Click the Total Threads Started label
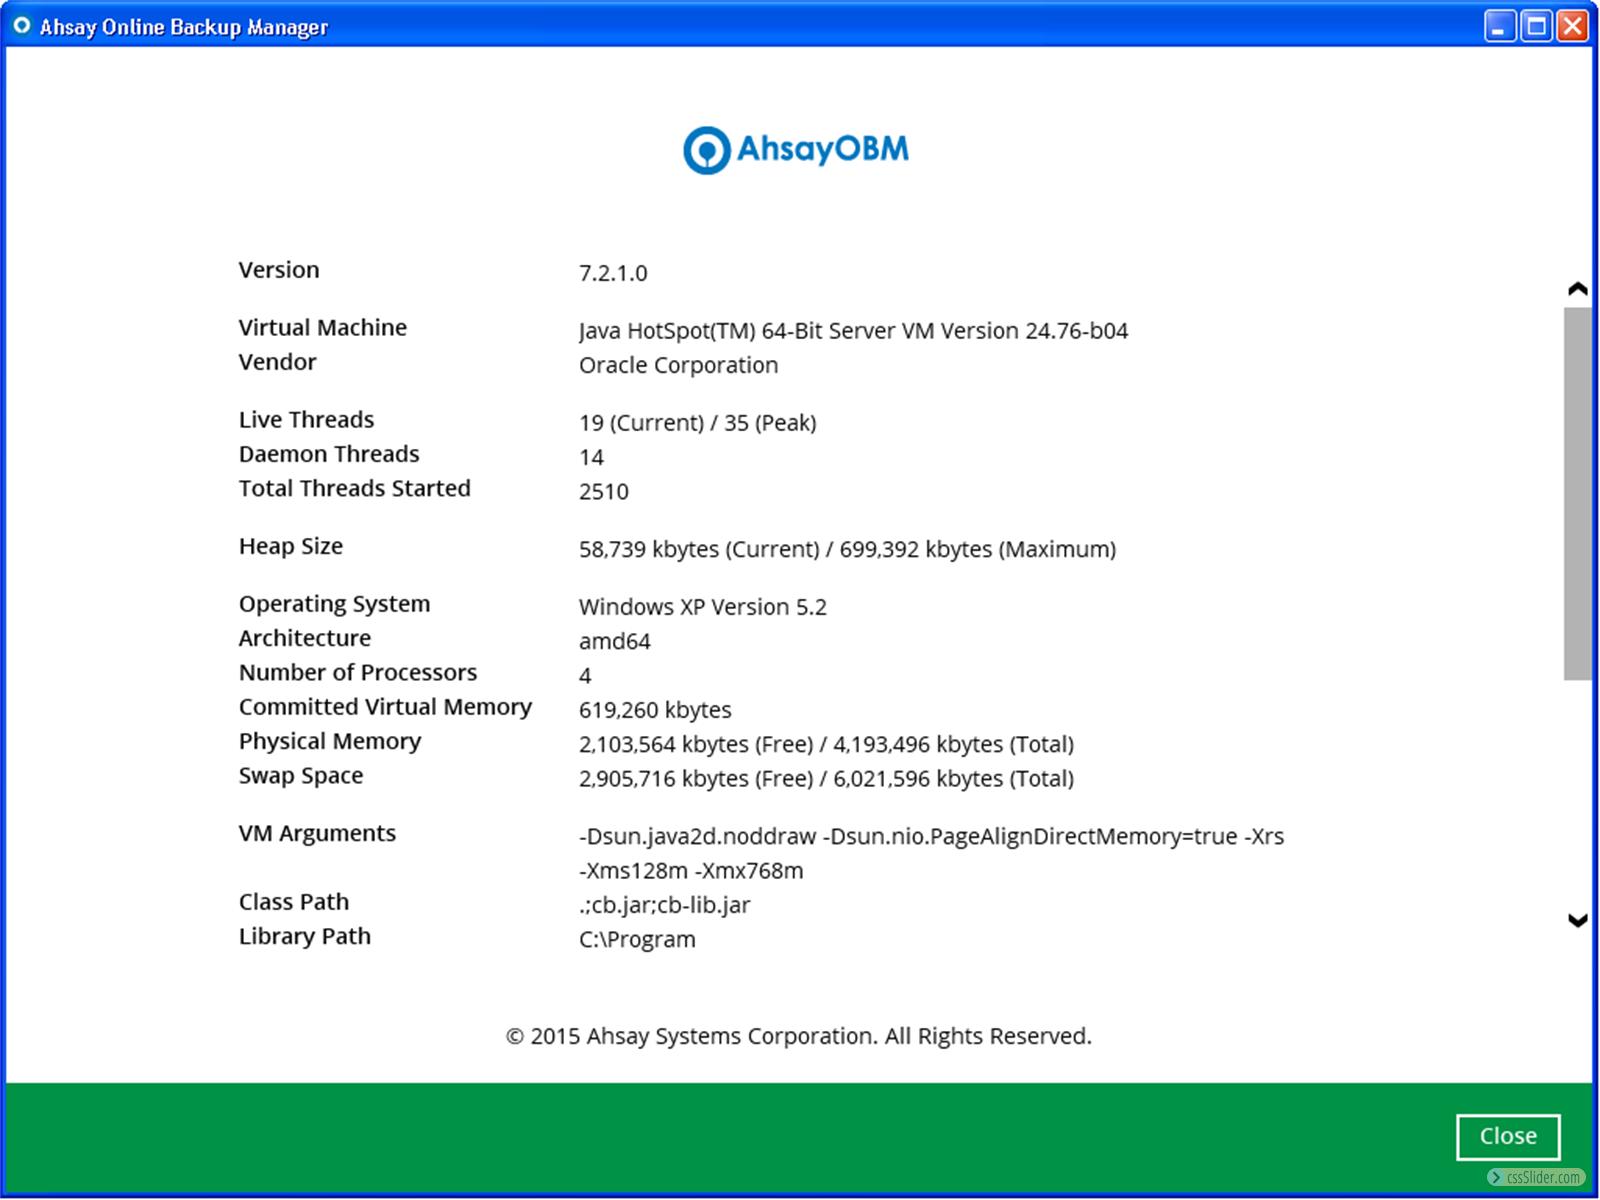Screen dimensions: 1600x1200 (354, 488)
